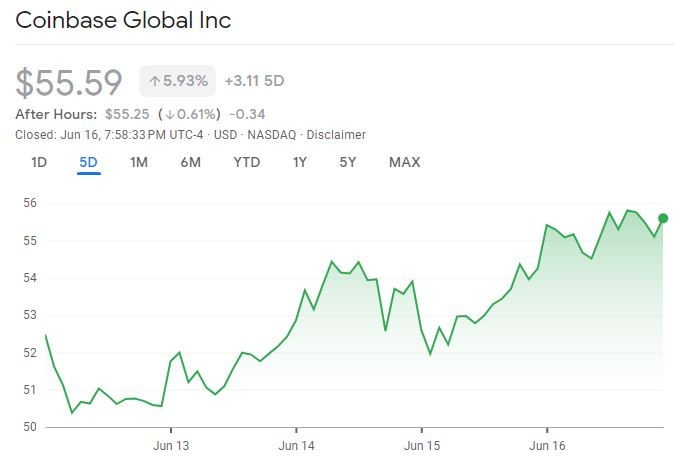The width and height of the screenshot is (674, 461).
Task: Click the green dot at chart end
Action: 662,218
